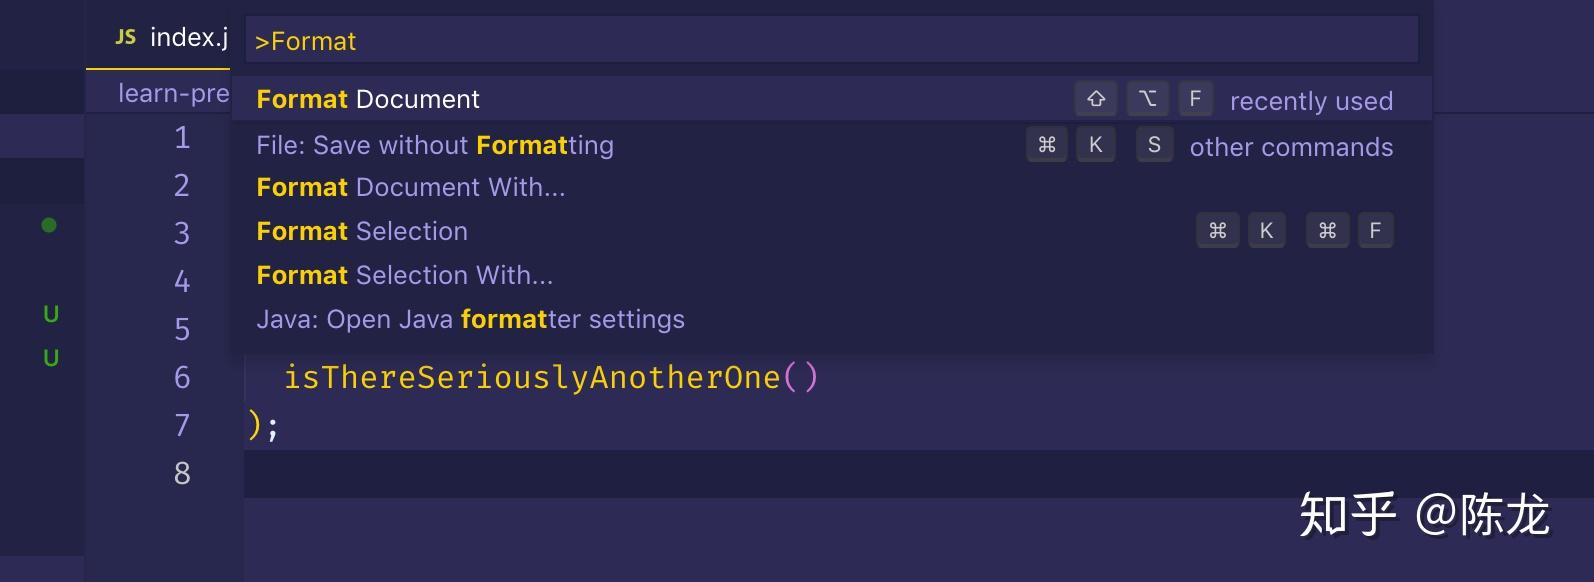This screenshot has height=582, width=1594.
Task: Click the green dot indicator in left sidebar
Action: click(x=49, y=225)
